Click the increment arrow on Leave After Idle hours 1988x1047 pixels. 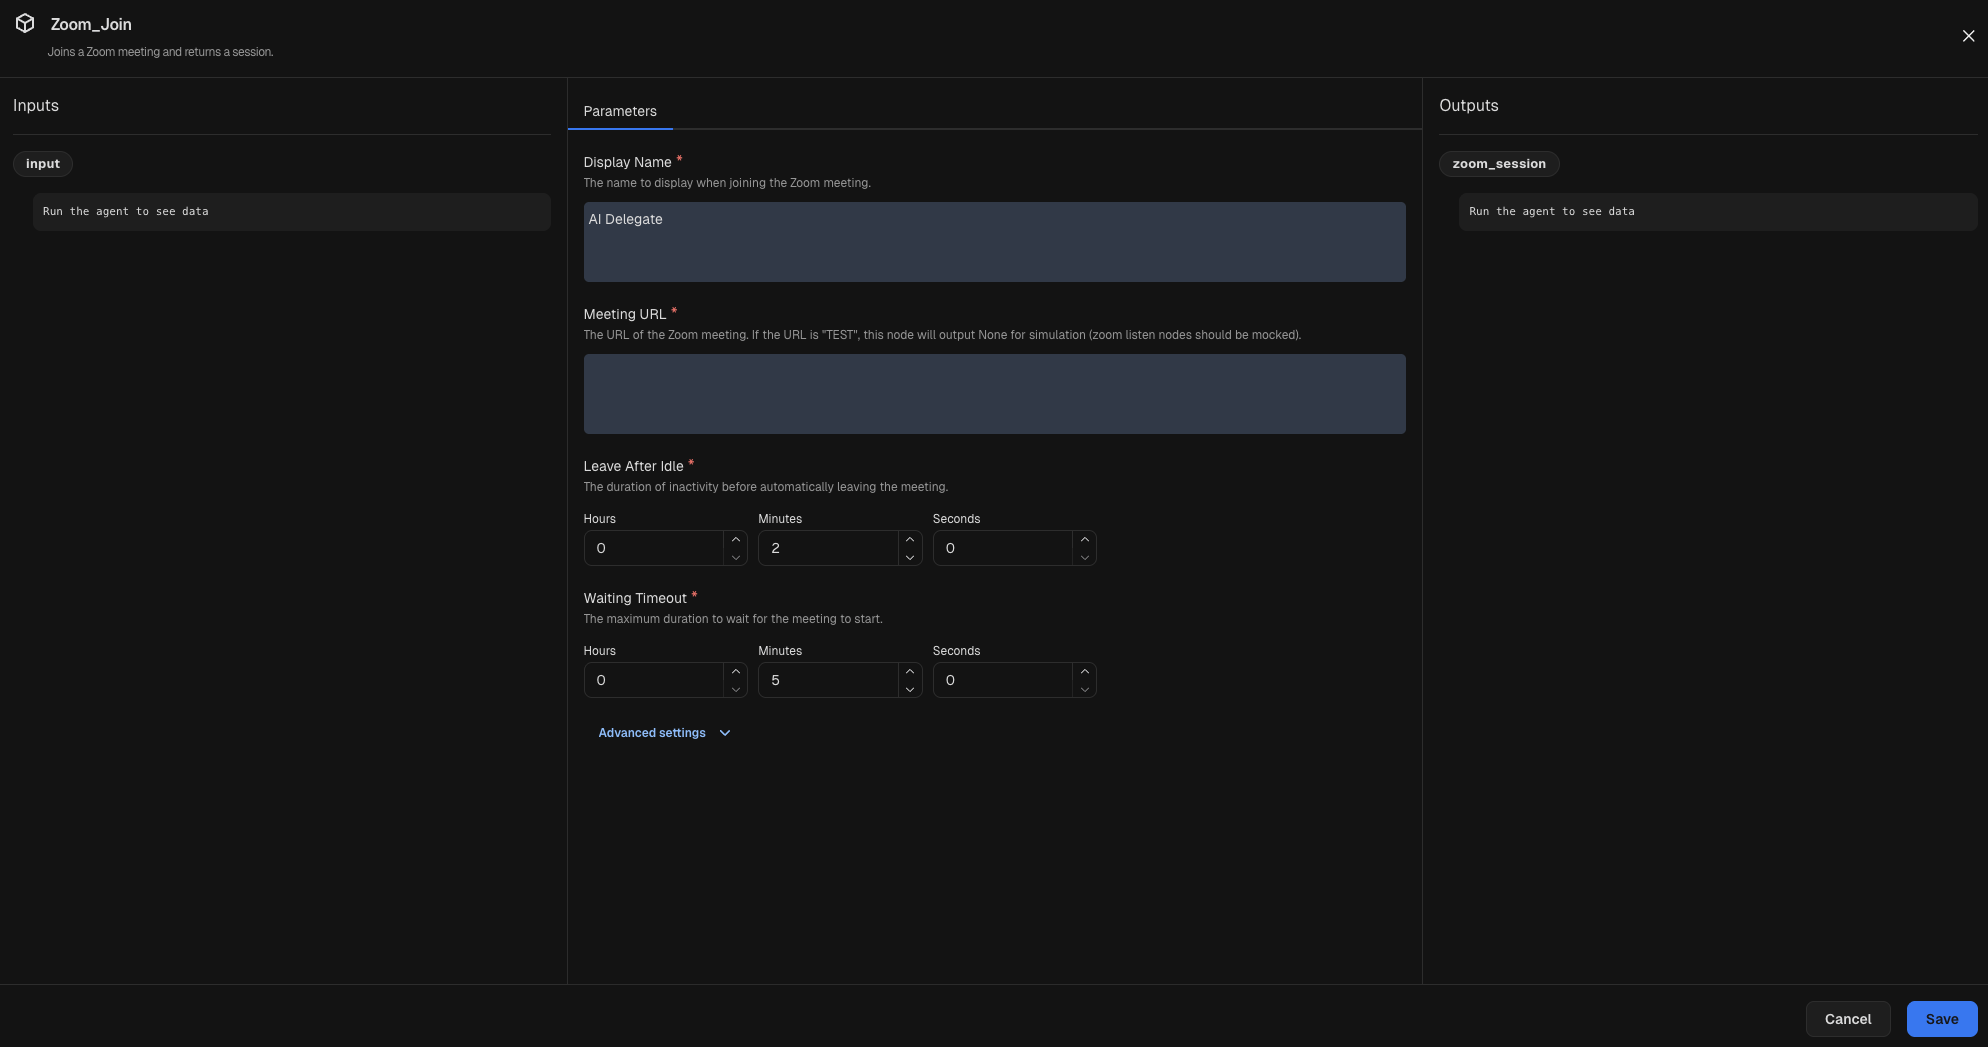pos(736,539)
